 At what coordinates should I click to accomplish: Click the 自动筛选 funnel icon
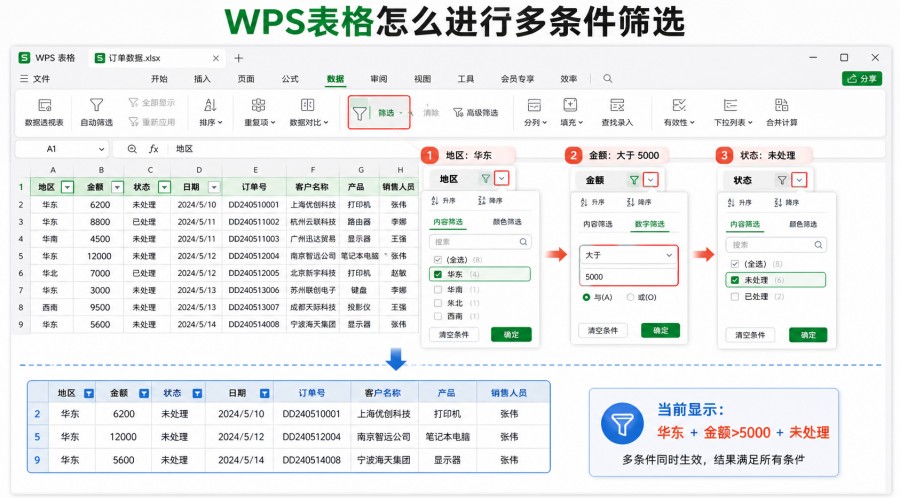pos(96,105)
